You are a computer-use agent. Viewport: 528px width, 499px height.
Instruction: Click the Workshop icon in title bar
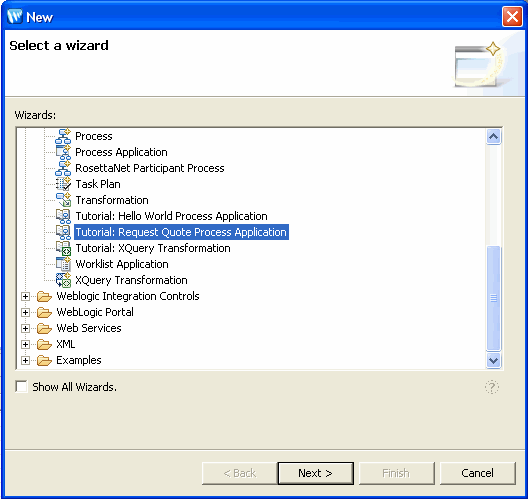pyautogui.click(x=15, y=16)
